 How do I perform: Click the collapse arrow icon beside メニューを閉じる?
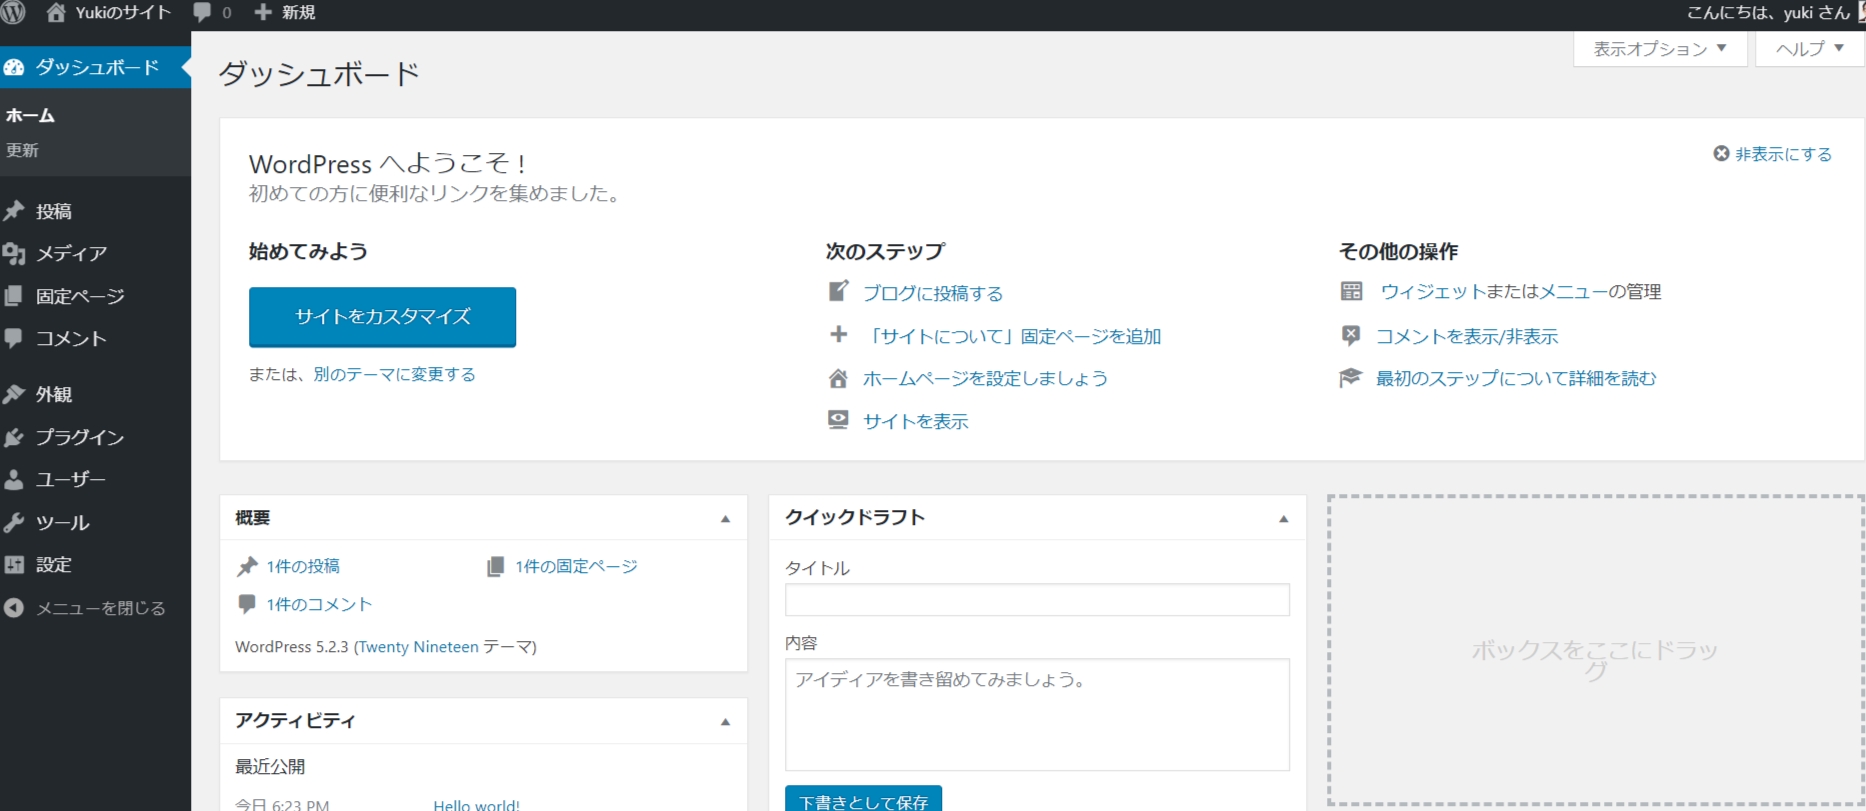[14, 608]
